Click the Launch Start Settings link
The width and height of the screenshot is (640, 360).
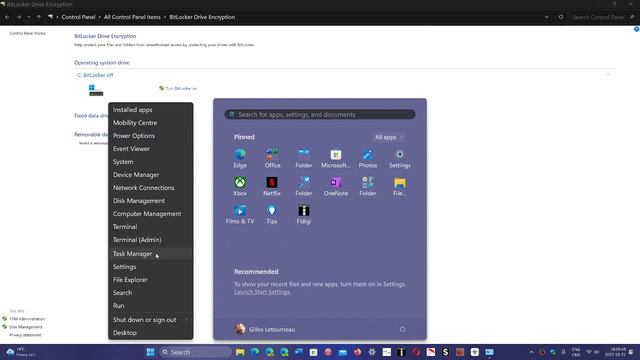click(x=262, y=292)
